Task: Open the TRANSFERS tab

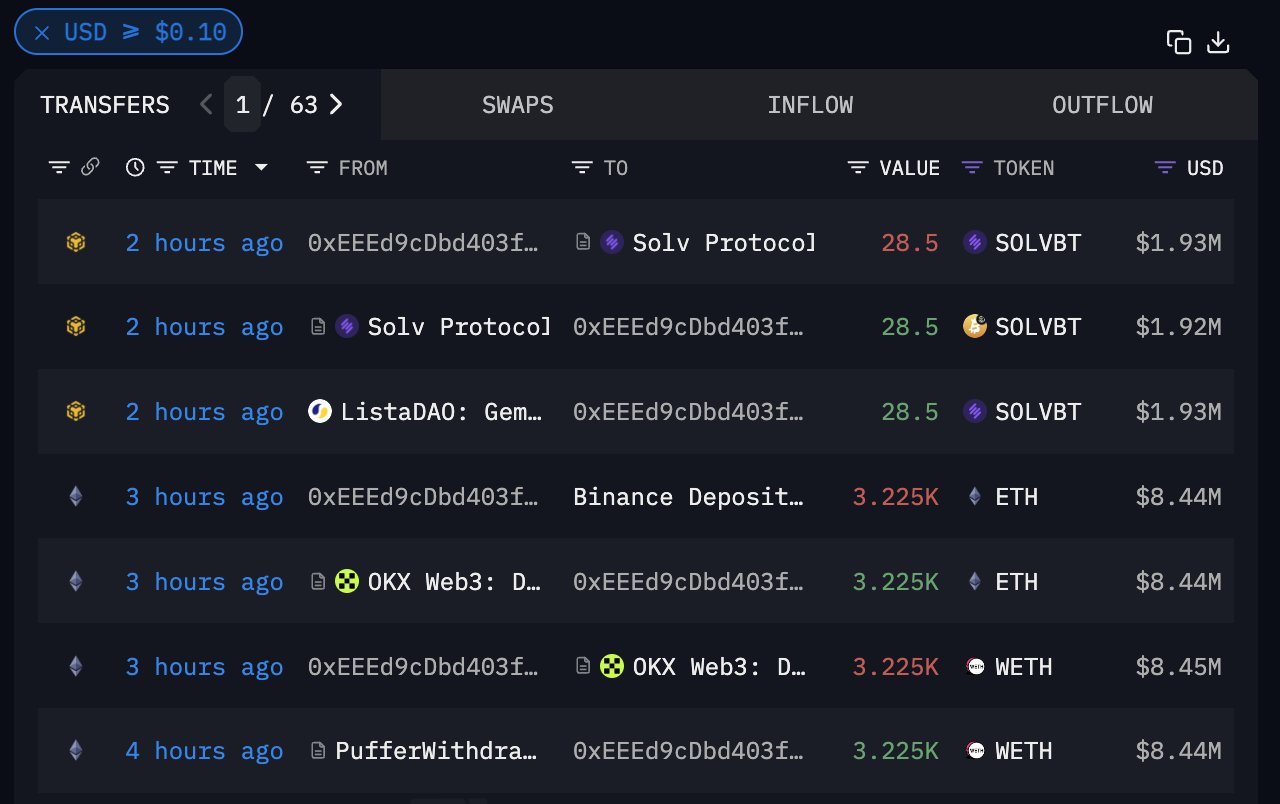Action: pyautogui.click(x=105, y=105)
